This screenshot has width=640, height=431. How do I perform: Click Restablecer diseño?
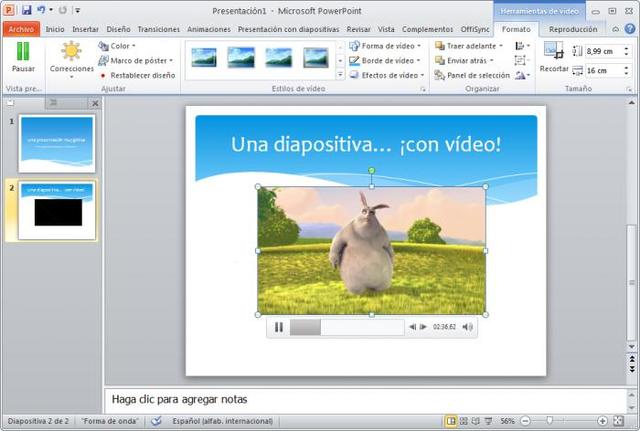click(x=137, y=76)
